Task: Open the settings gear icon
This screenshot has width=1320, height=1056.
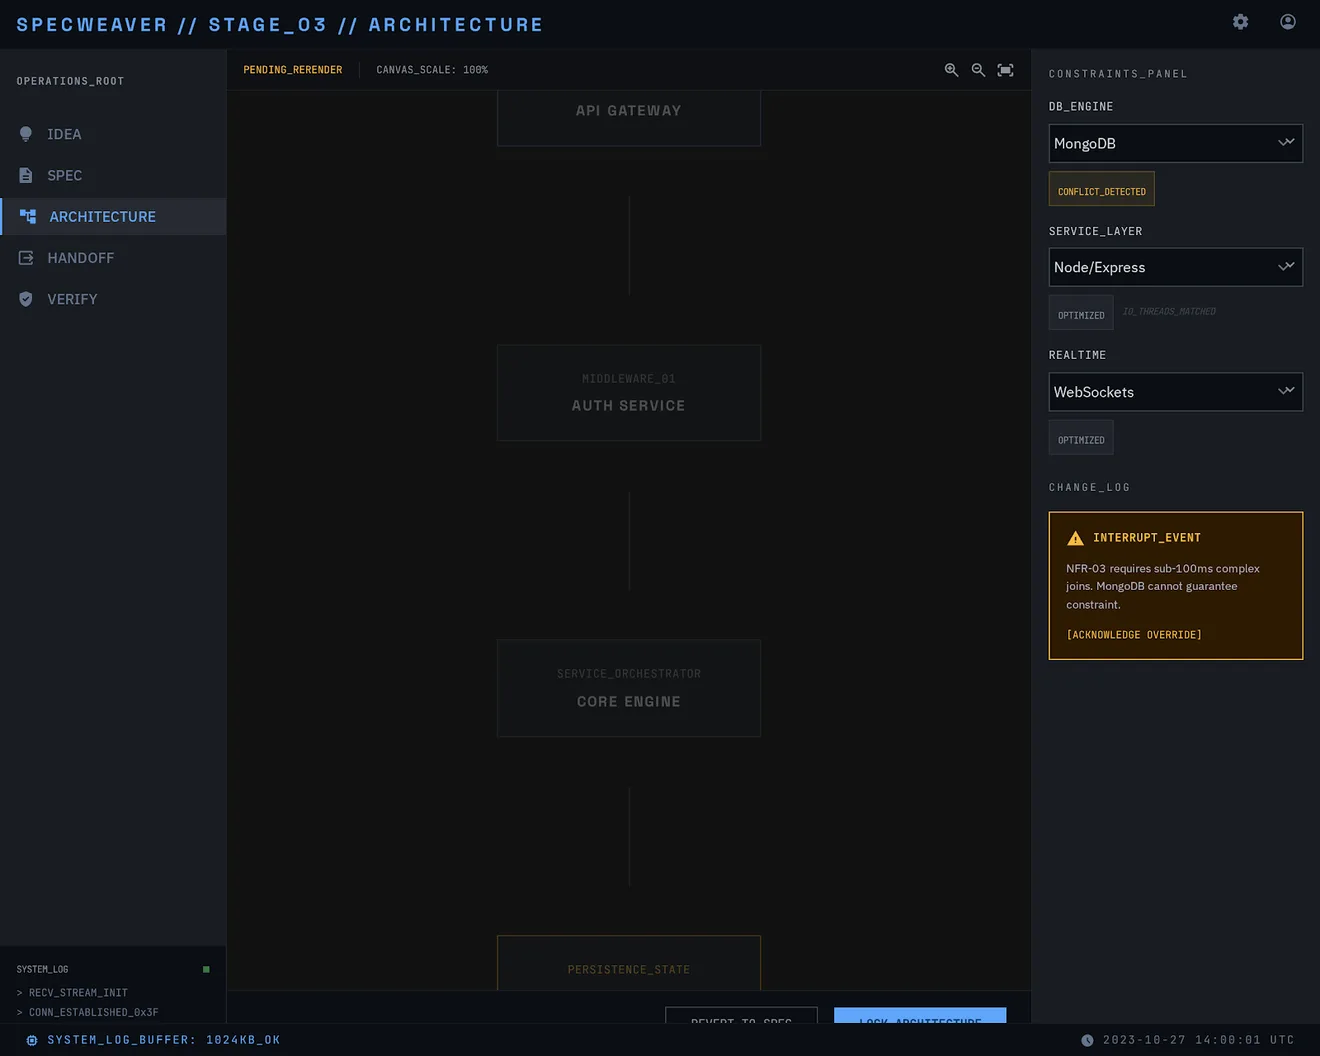Action: coord(1240,22)
